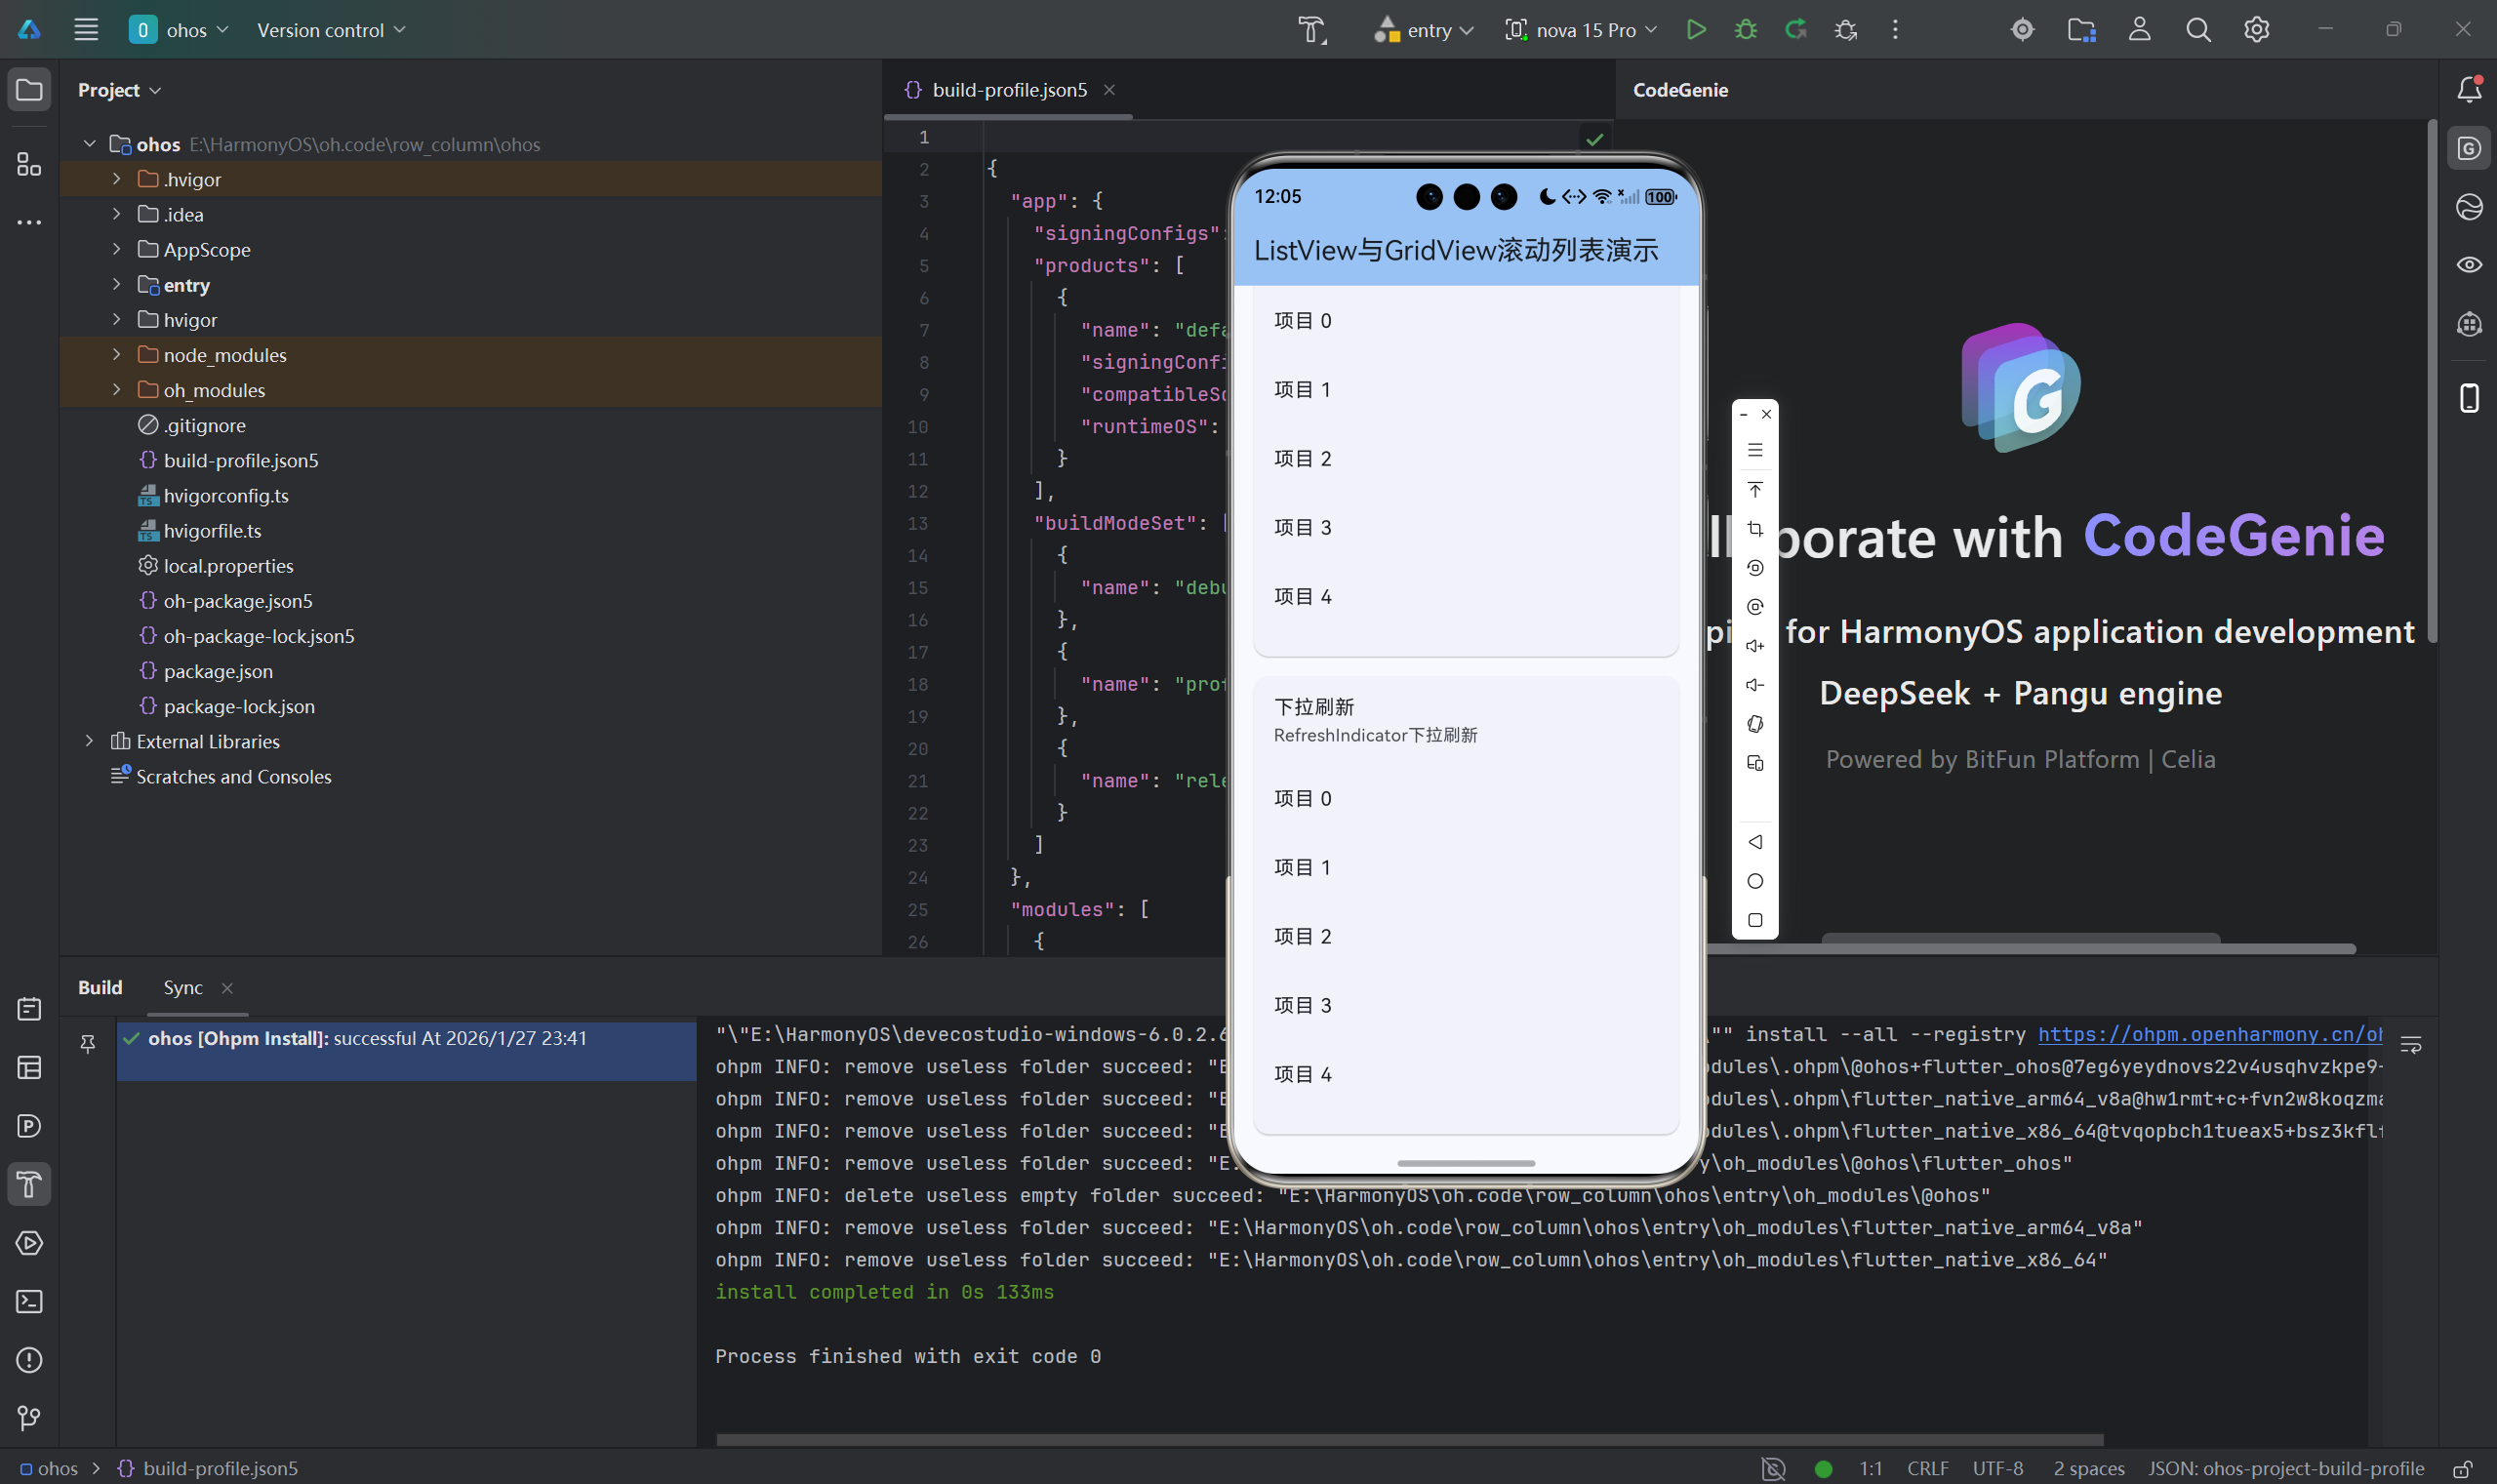Open the Version control dropdown
The width and height of the screenshot is (2497, 1484).
(331, 30)
